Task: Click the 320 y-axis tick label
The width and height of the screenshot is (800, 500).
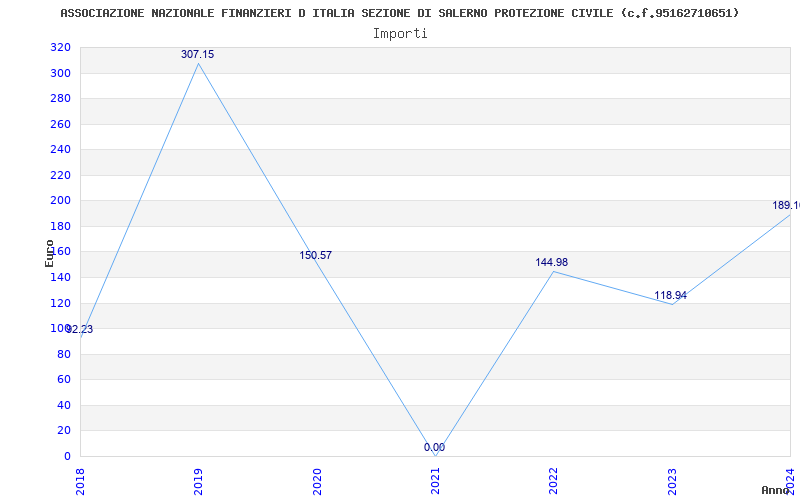Action: point(60,47)
